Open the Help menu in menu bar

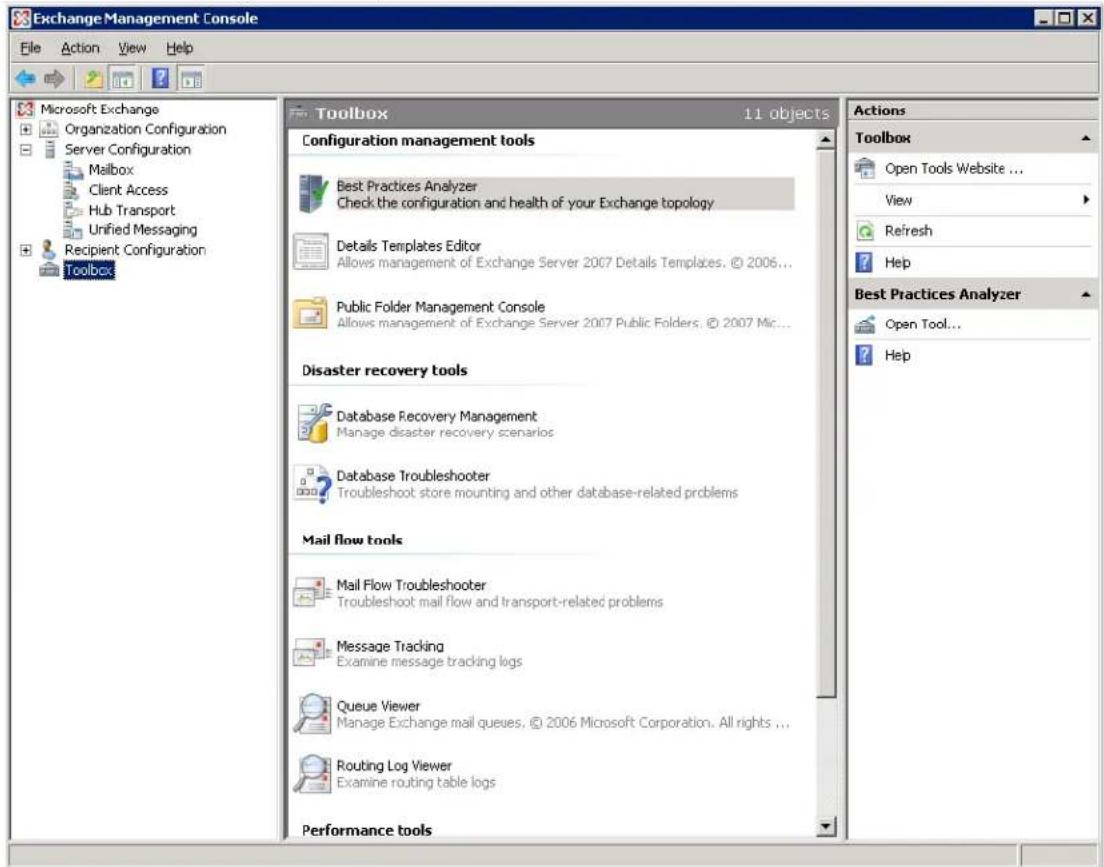point(180,48)
